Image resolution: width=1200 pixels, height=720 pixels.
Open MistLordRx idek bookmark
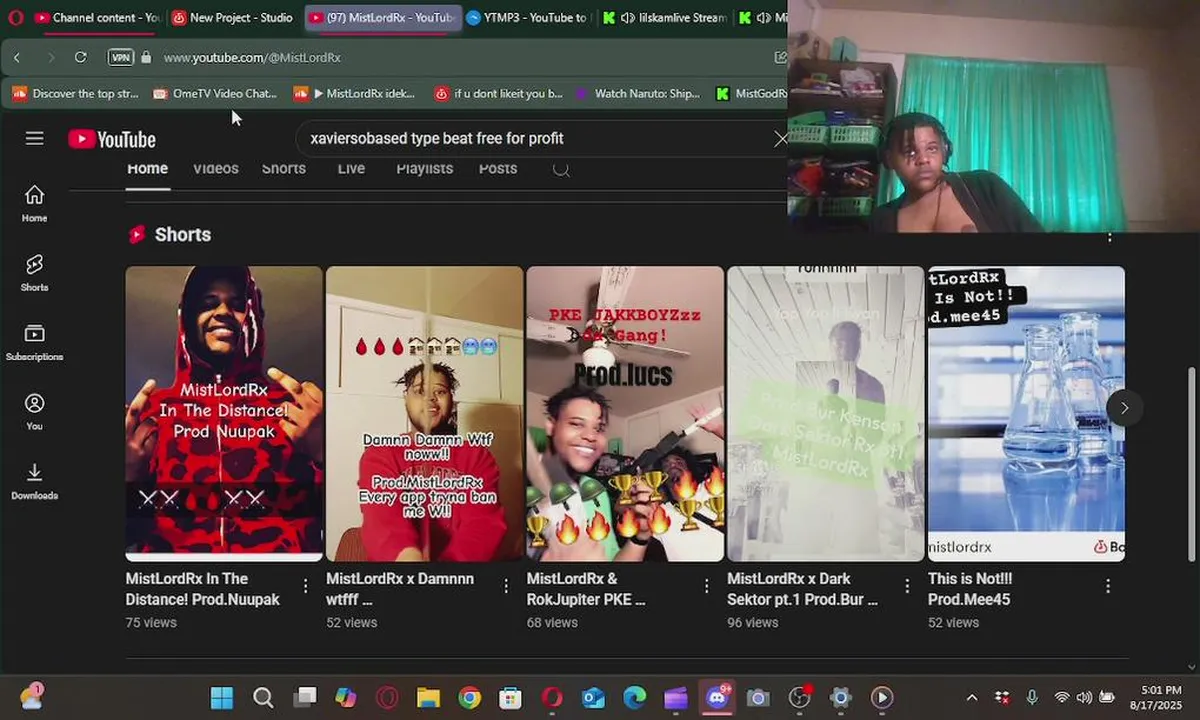355,93
